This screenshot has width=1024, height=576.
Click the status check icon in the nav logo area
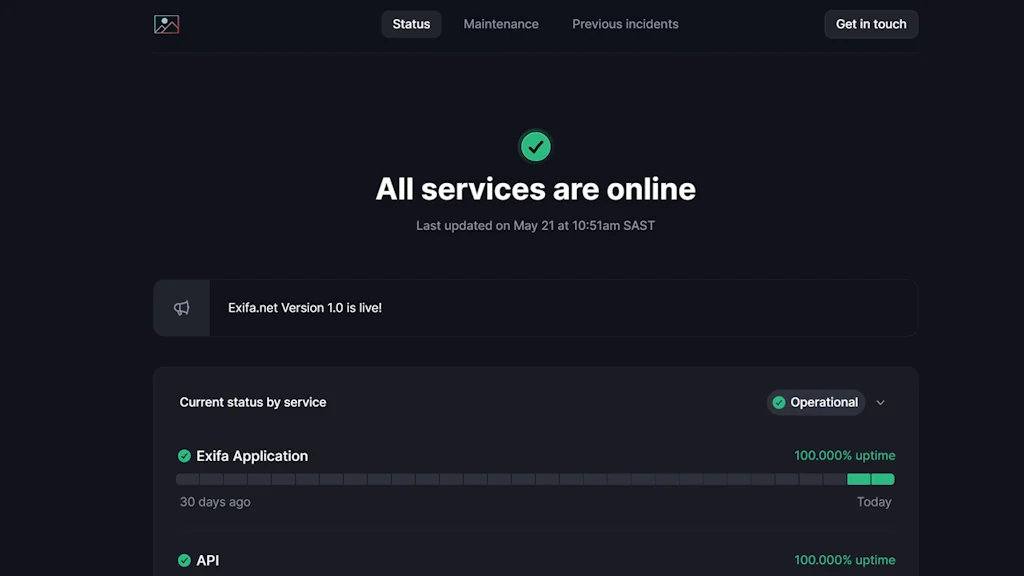[x=167, y=23]
